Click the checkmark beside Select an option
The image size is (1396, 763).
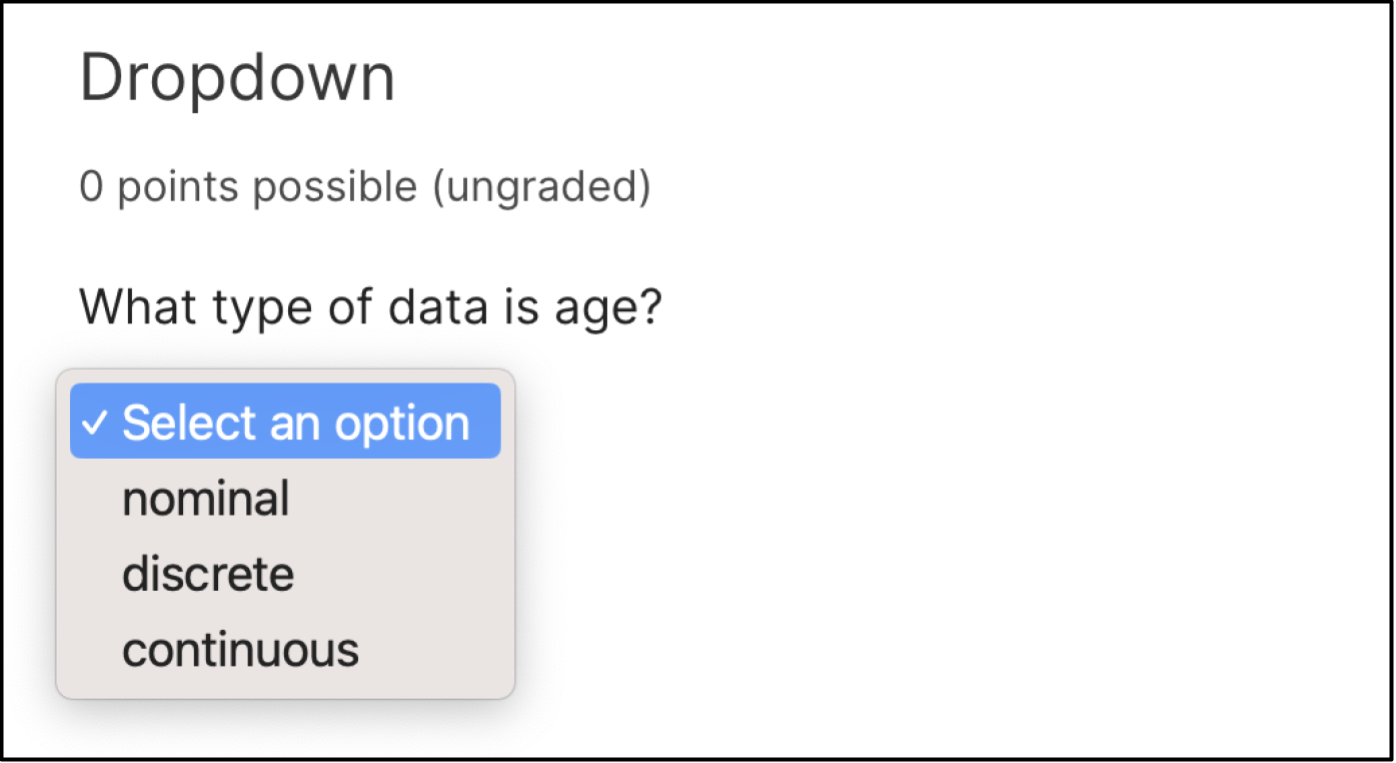[94, 423]
